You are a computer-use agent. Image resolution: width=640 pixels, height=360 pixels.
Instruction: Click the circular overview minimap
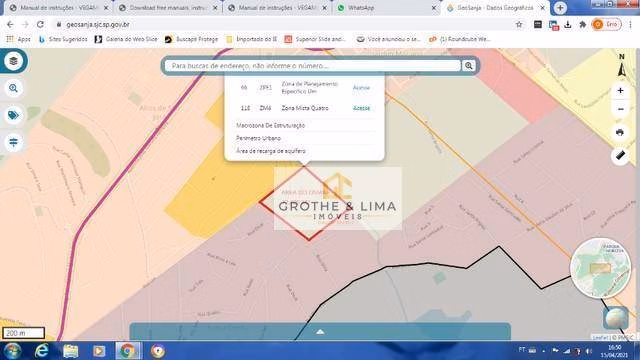[600, 268]
